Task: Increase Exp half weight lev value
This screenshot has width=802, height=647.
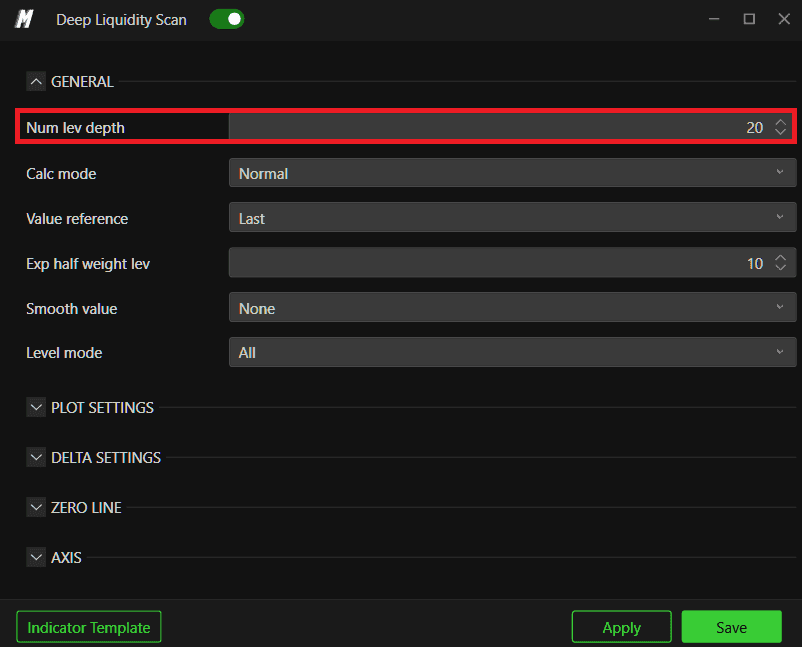Action: click(x=781, y=258)
